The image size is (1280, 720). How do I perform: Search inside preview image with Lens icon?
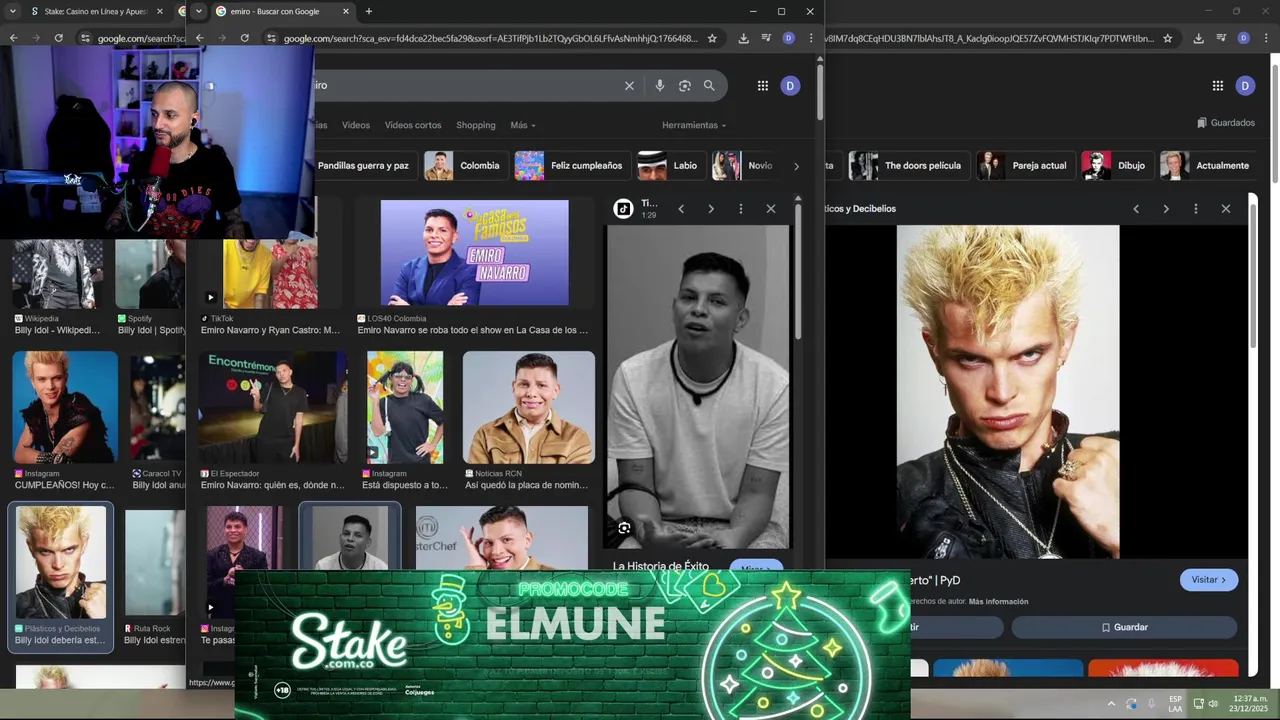(x=624, y=528)
